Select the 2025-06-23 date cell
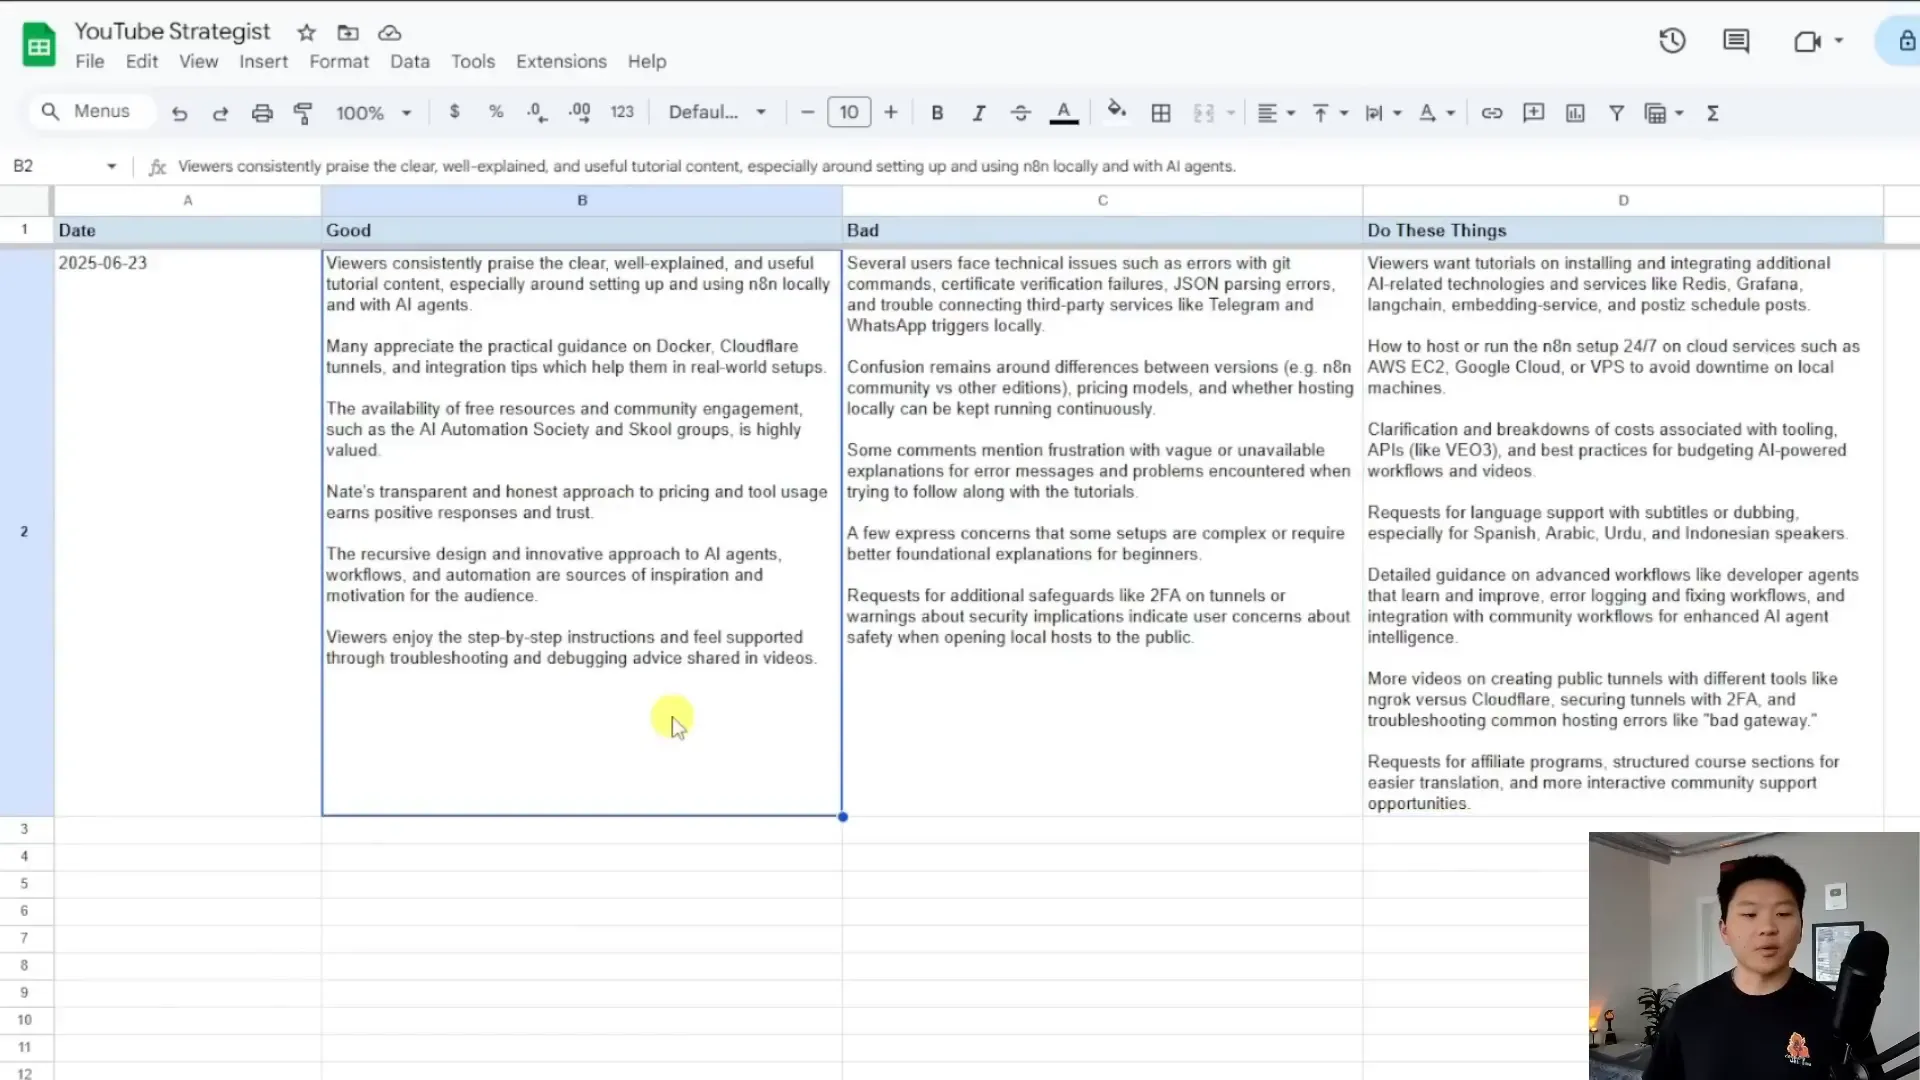 click(x=187, y=531)
